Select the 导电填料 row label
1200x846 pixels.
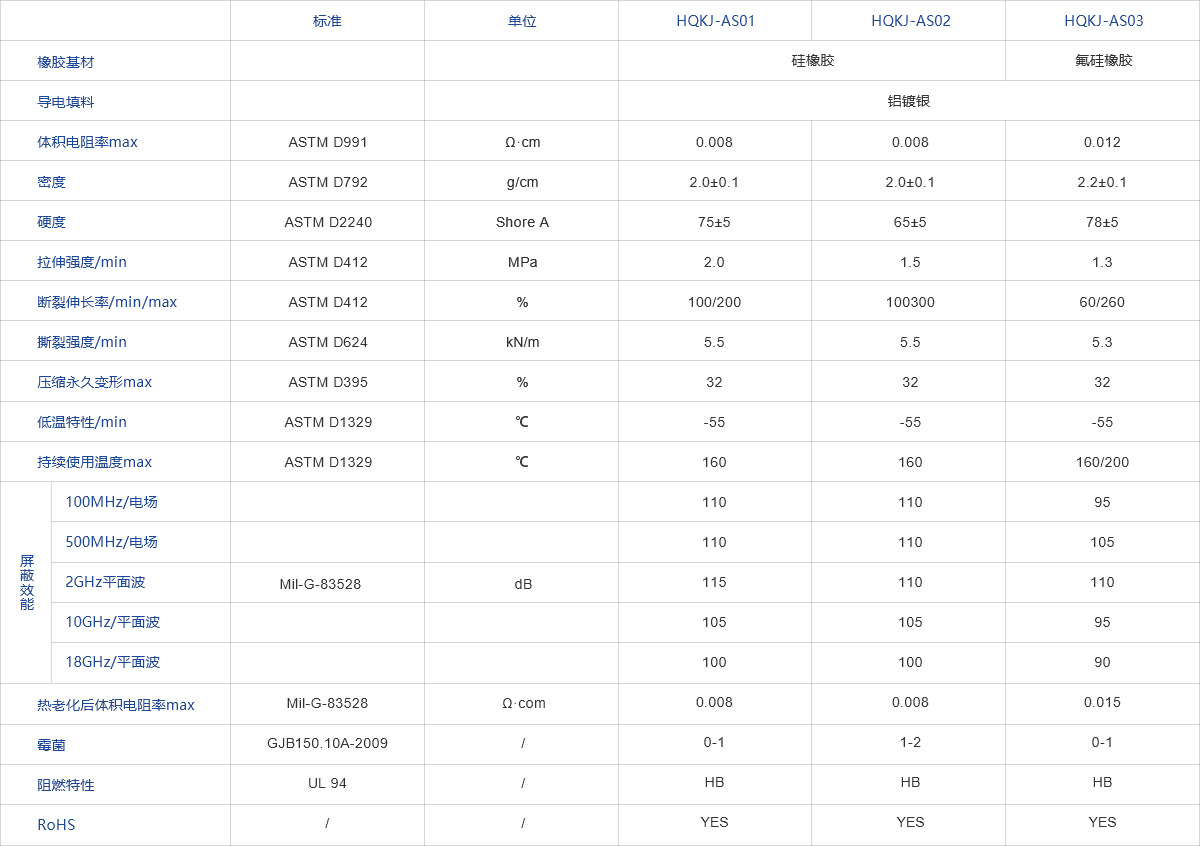pos(66,102)
